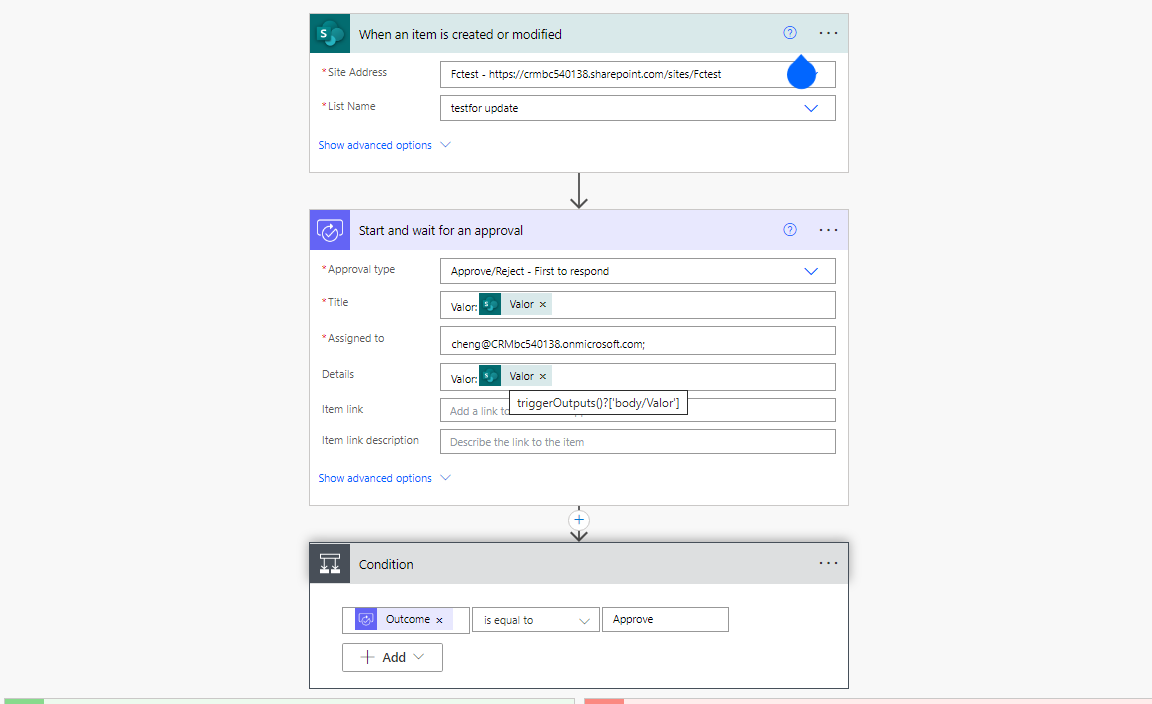Click the Condition card icon
This screenshot has height=704, width=1152.
330,564
